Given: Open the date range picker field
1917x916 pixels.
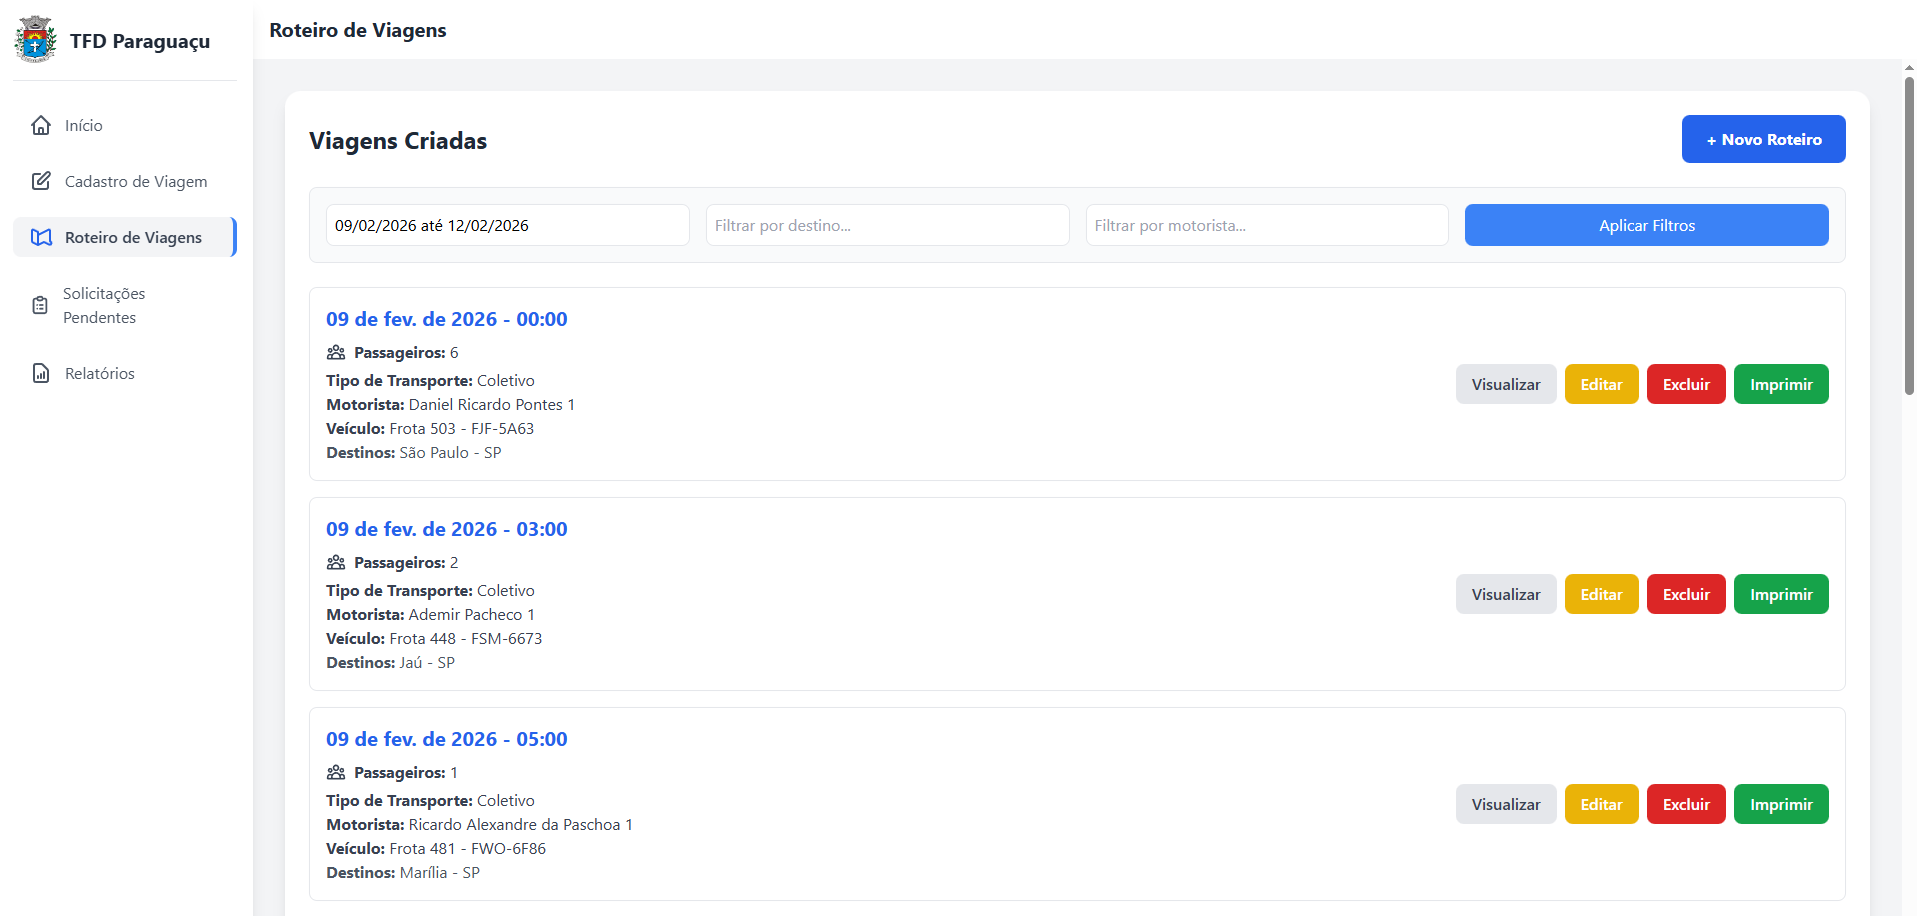Looking at the screenshot, I should (507, 225).
